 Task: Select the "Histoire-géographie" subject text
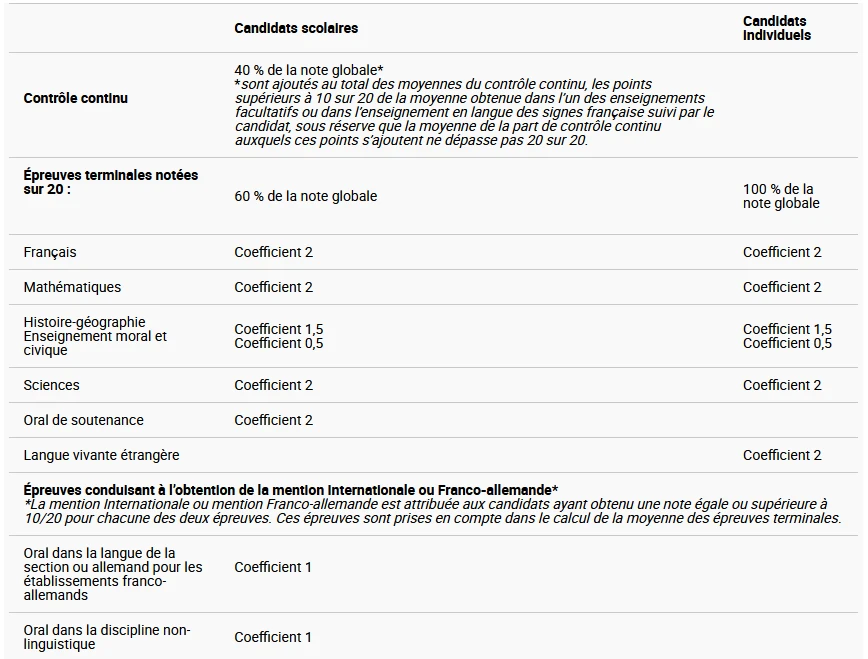point(84,322)
